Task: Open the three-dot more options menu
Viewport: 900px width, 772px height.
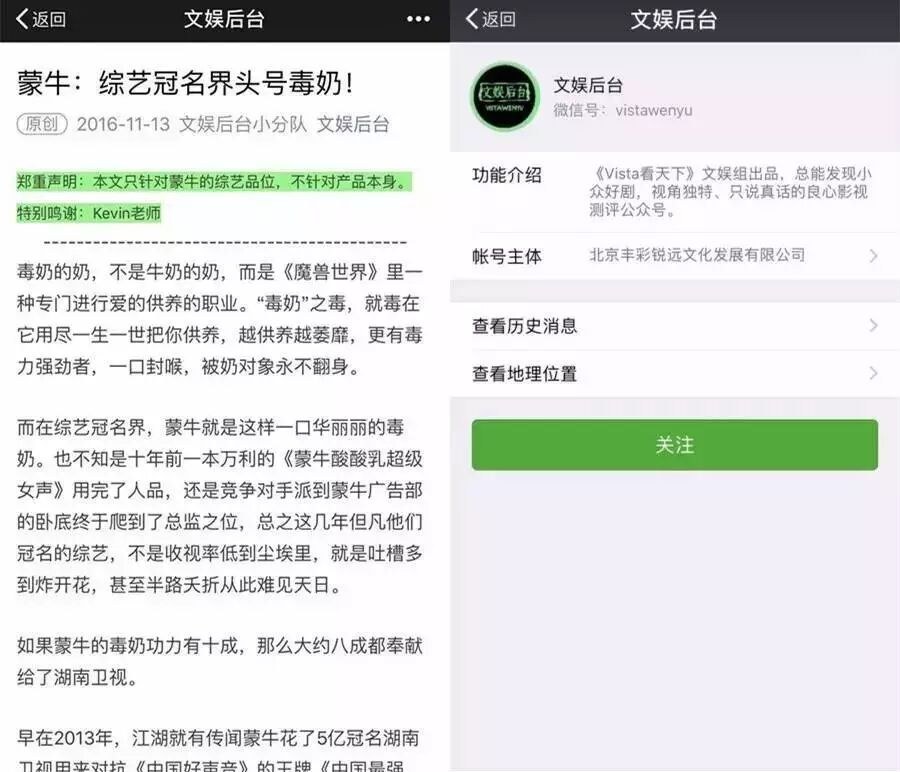Action: tap(418, 20)
